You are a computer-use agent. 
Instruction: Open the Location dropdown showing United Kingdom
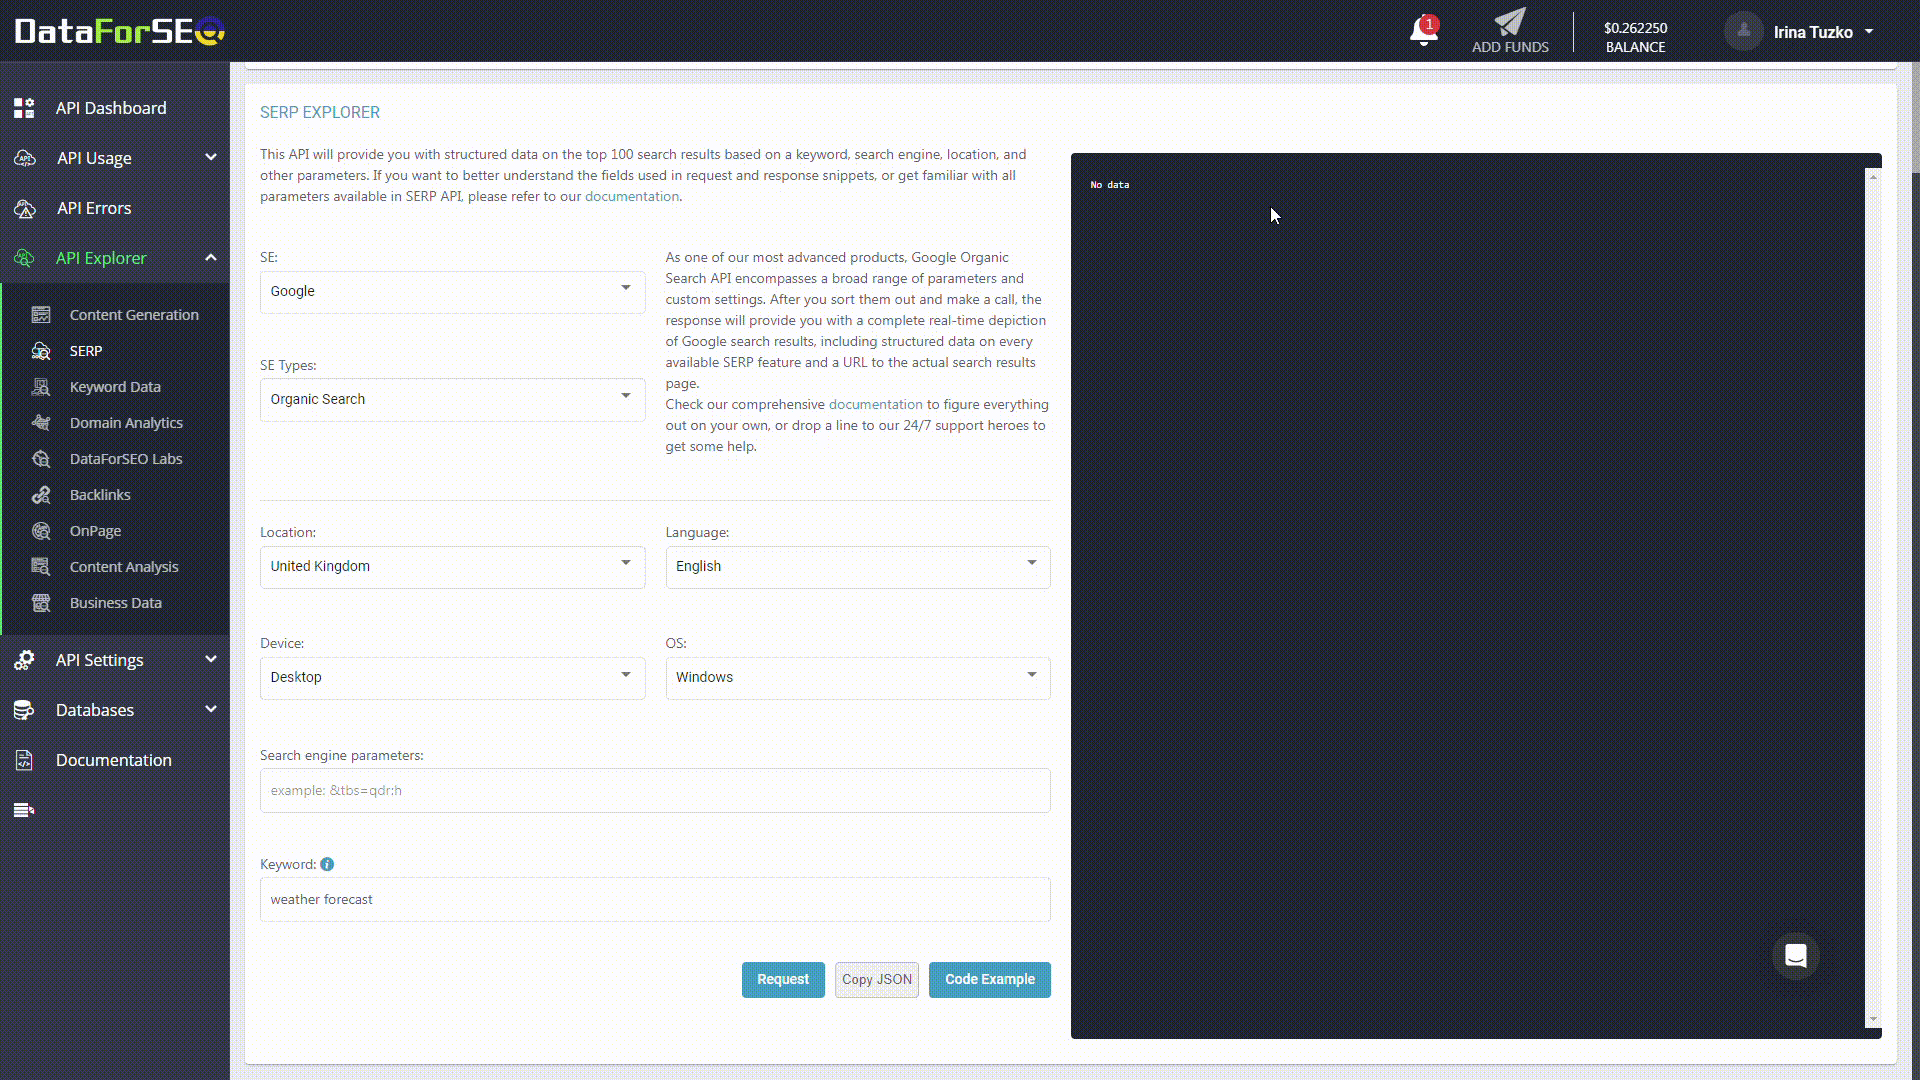coord(452,566)
